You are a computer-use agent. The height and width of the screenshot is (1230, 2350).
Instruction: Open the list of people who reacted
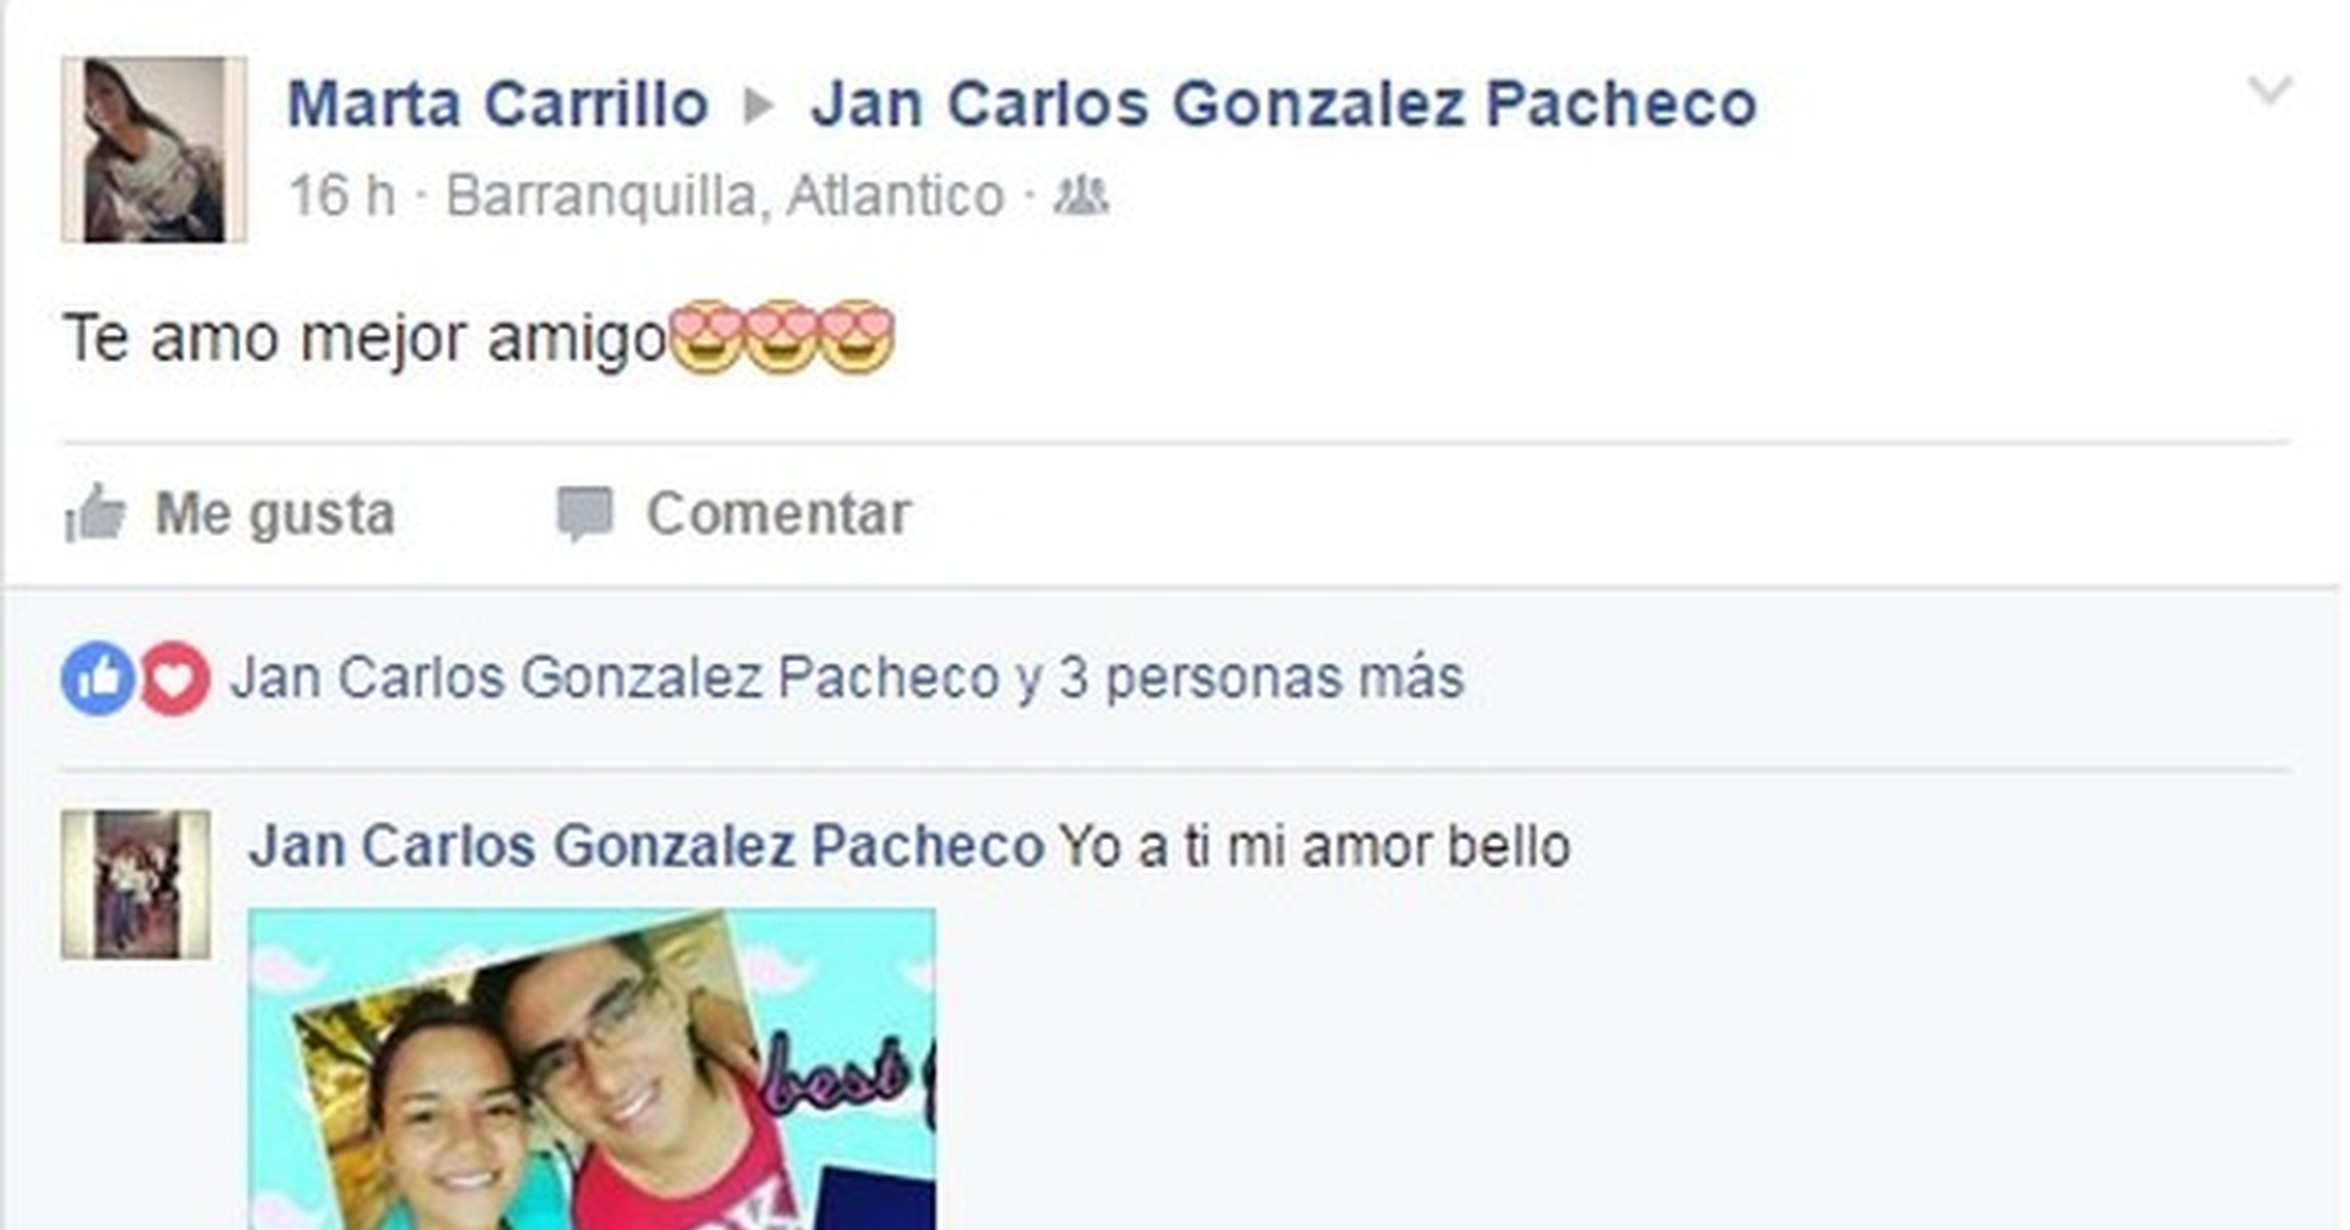click(x=847, y=678)
